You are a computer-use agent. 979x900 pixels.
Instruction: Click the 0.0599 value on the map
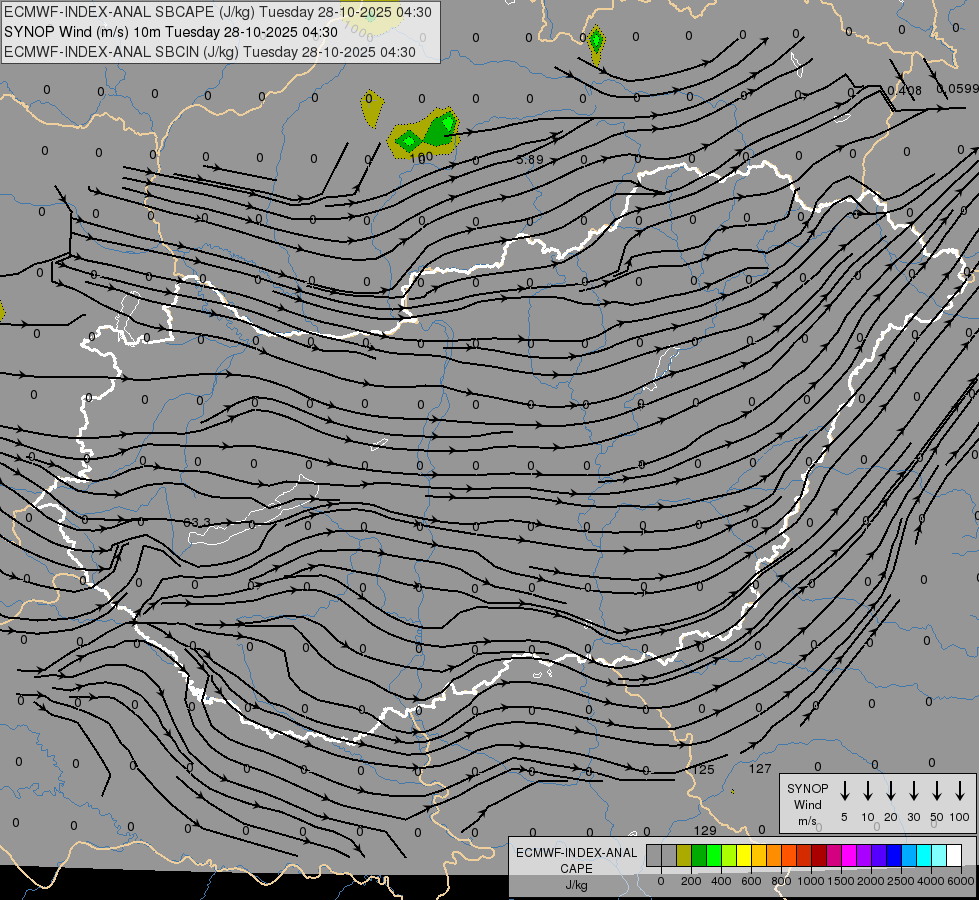[x=957, y=89]
